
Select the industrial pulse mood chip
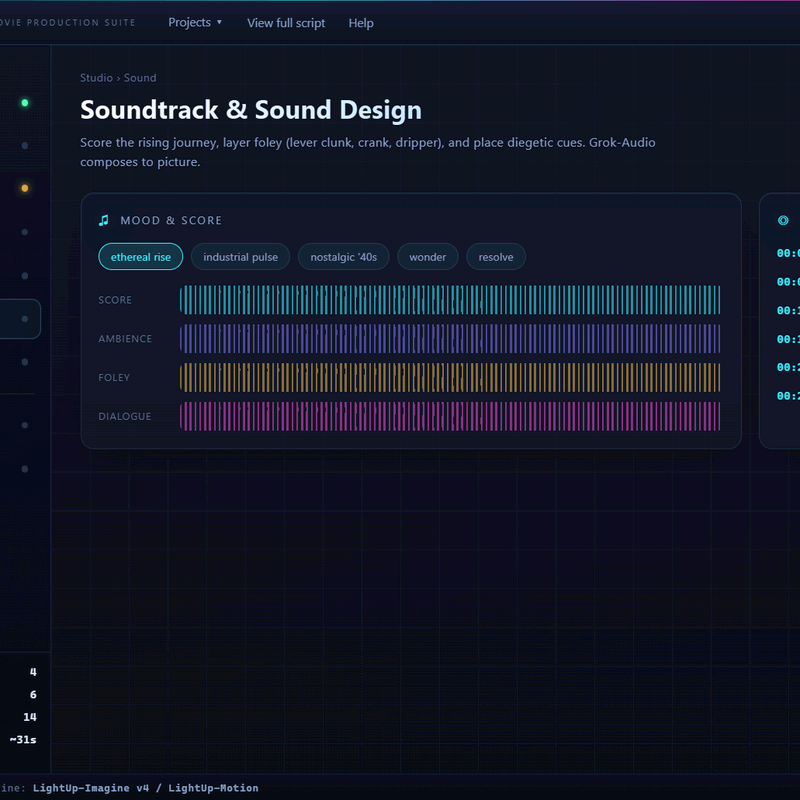click(240, 257)
